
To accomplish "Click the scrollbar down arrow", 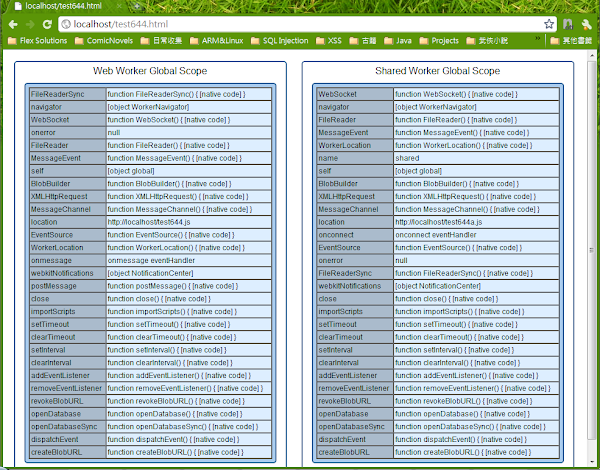I will [x=592, y=462].
